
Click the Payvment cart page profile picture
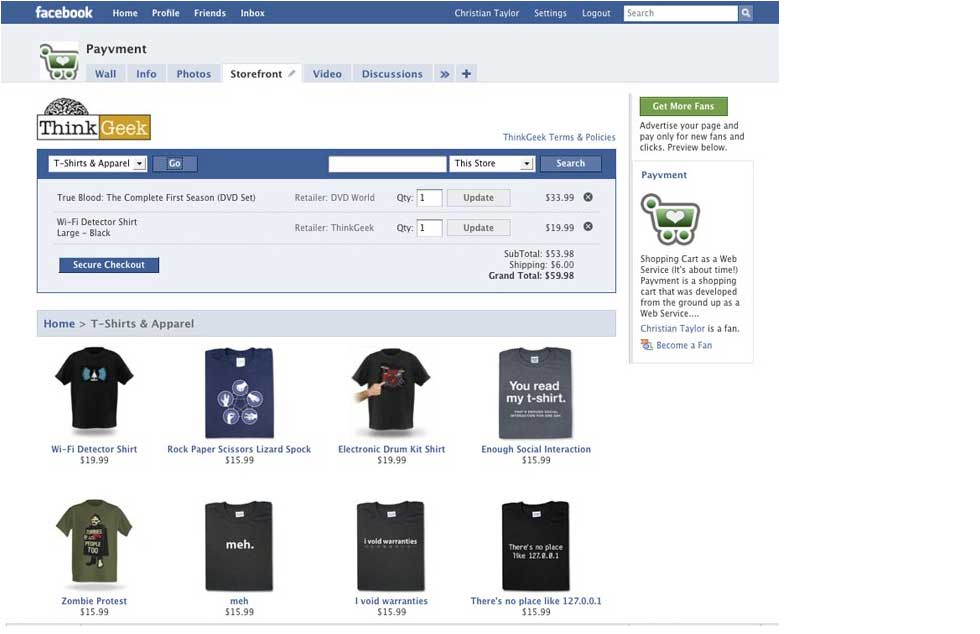click(x=59, y=61)
